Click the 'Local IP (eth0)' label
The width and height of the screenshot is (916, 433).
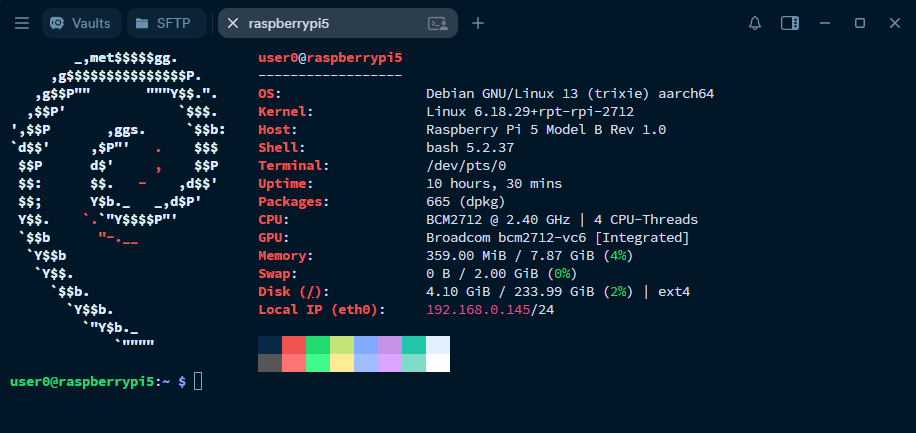pos(318,310)
